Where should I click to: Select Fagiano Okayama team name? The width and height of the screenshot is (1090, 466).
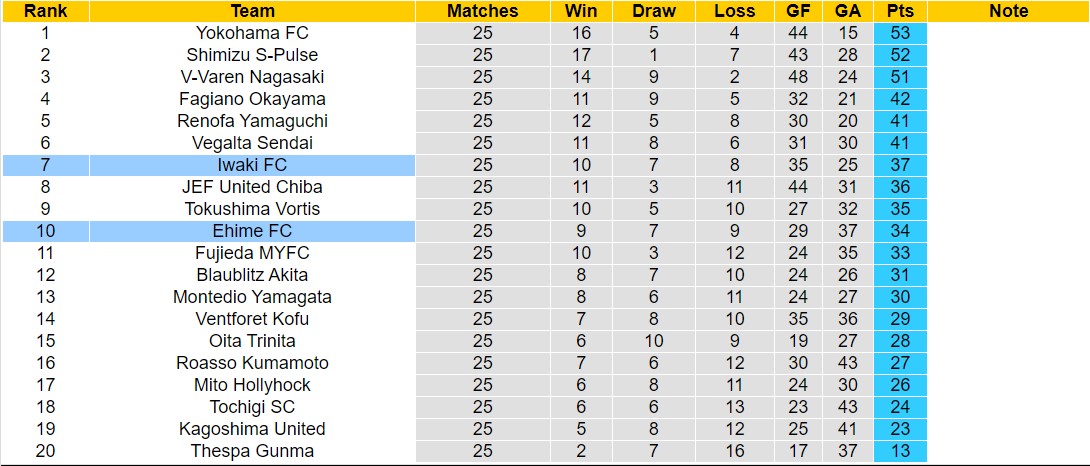tap(252, 99)
